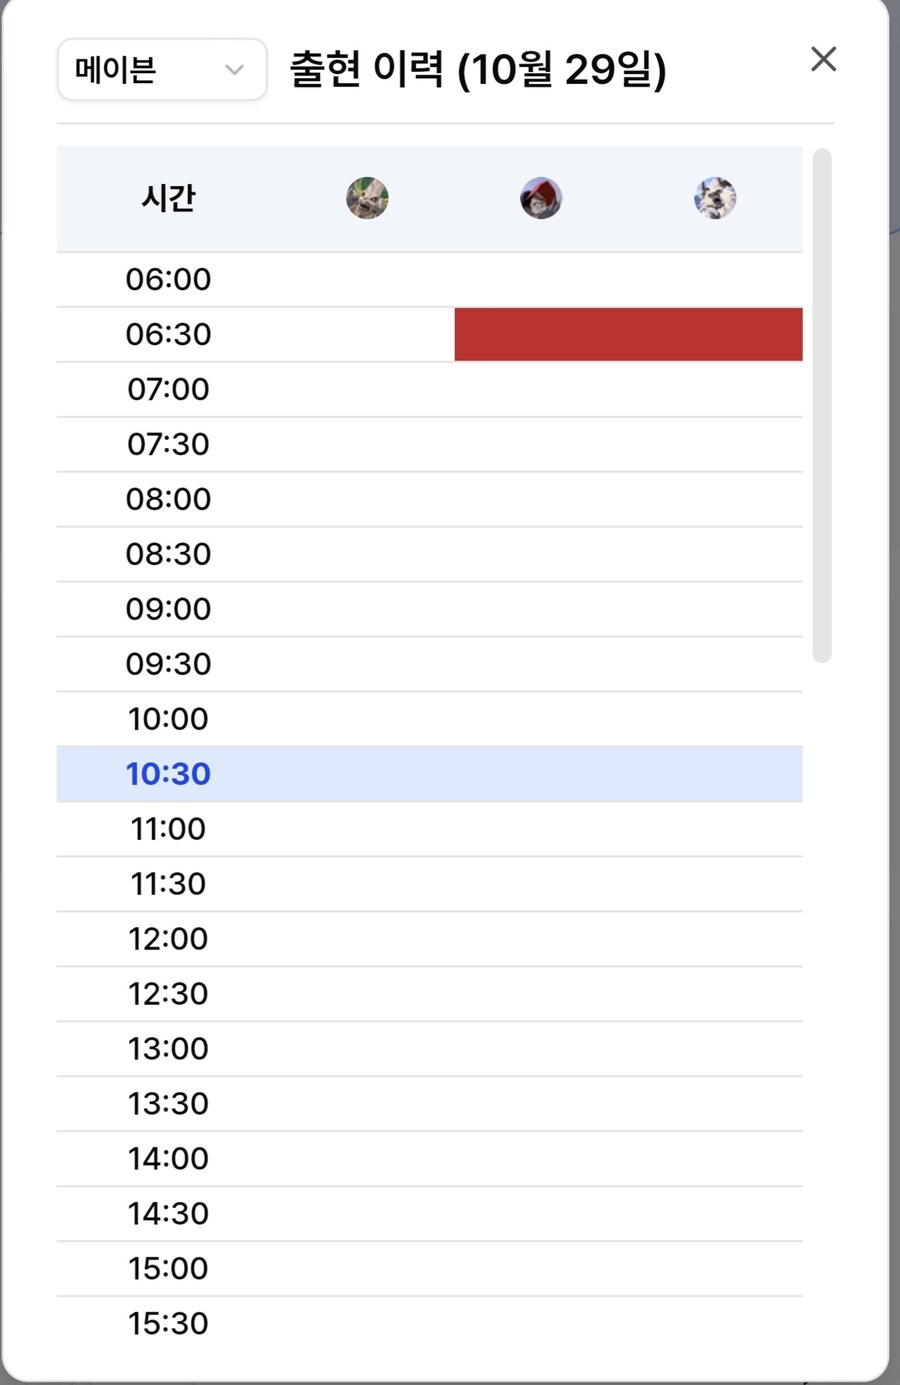Open the 메이븐 server dropdown
Image resolution: width=900 pixels, height=1385 pixels.
(162, 70)
